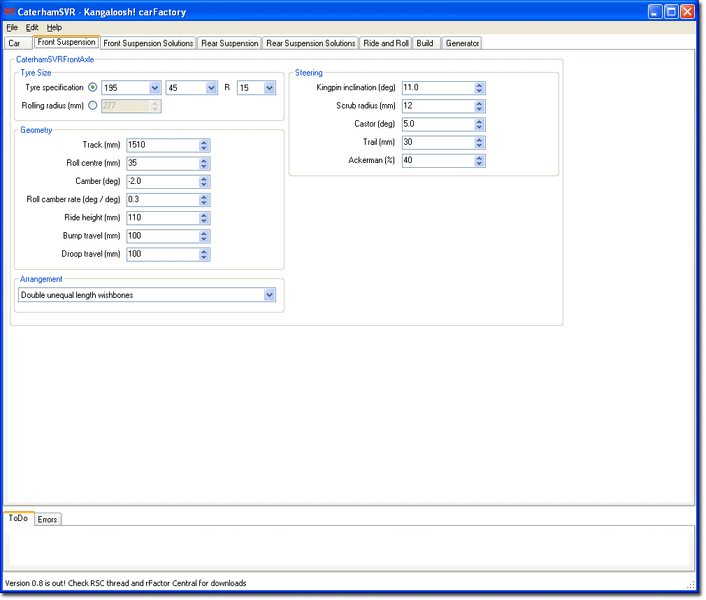This screenshot has height=600, width=706.
Task: Open the Rear Suspension tab
Action: [230, 43]
